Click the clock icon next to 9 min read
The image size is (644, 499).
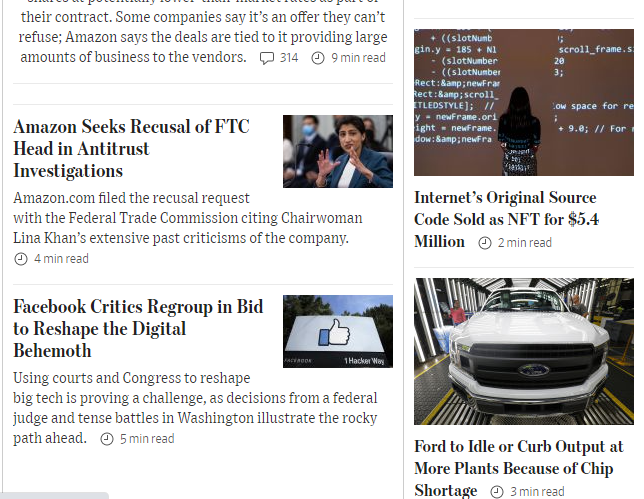318,58
